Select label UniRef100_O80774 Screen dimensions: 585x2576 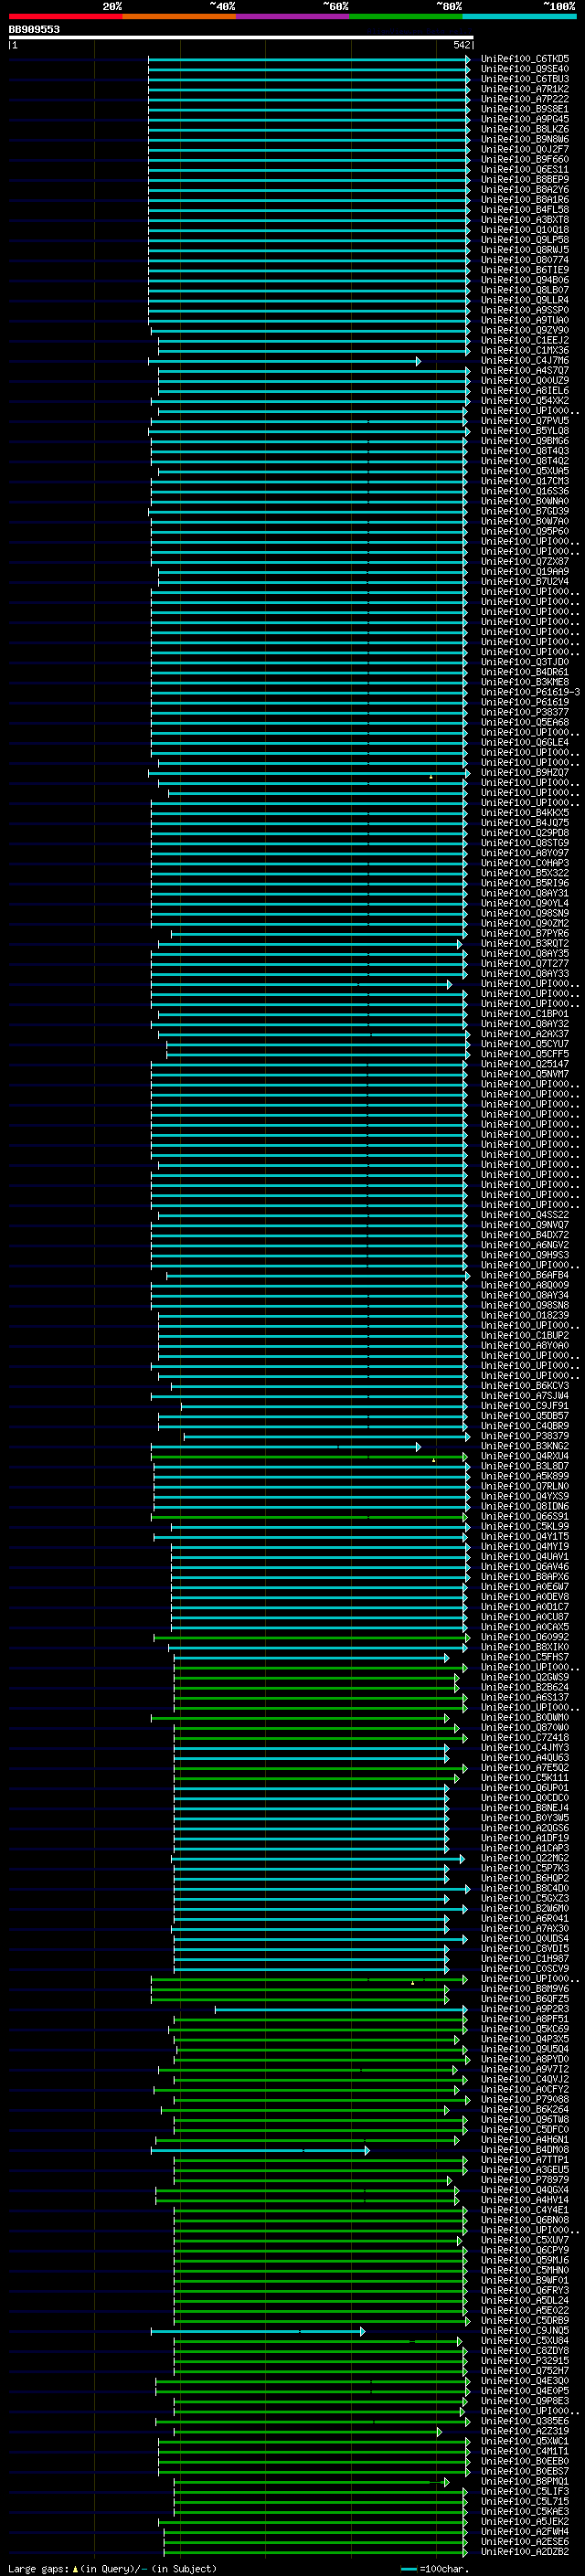[x=525, y=260]
